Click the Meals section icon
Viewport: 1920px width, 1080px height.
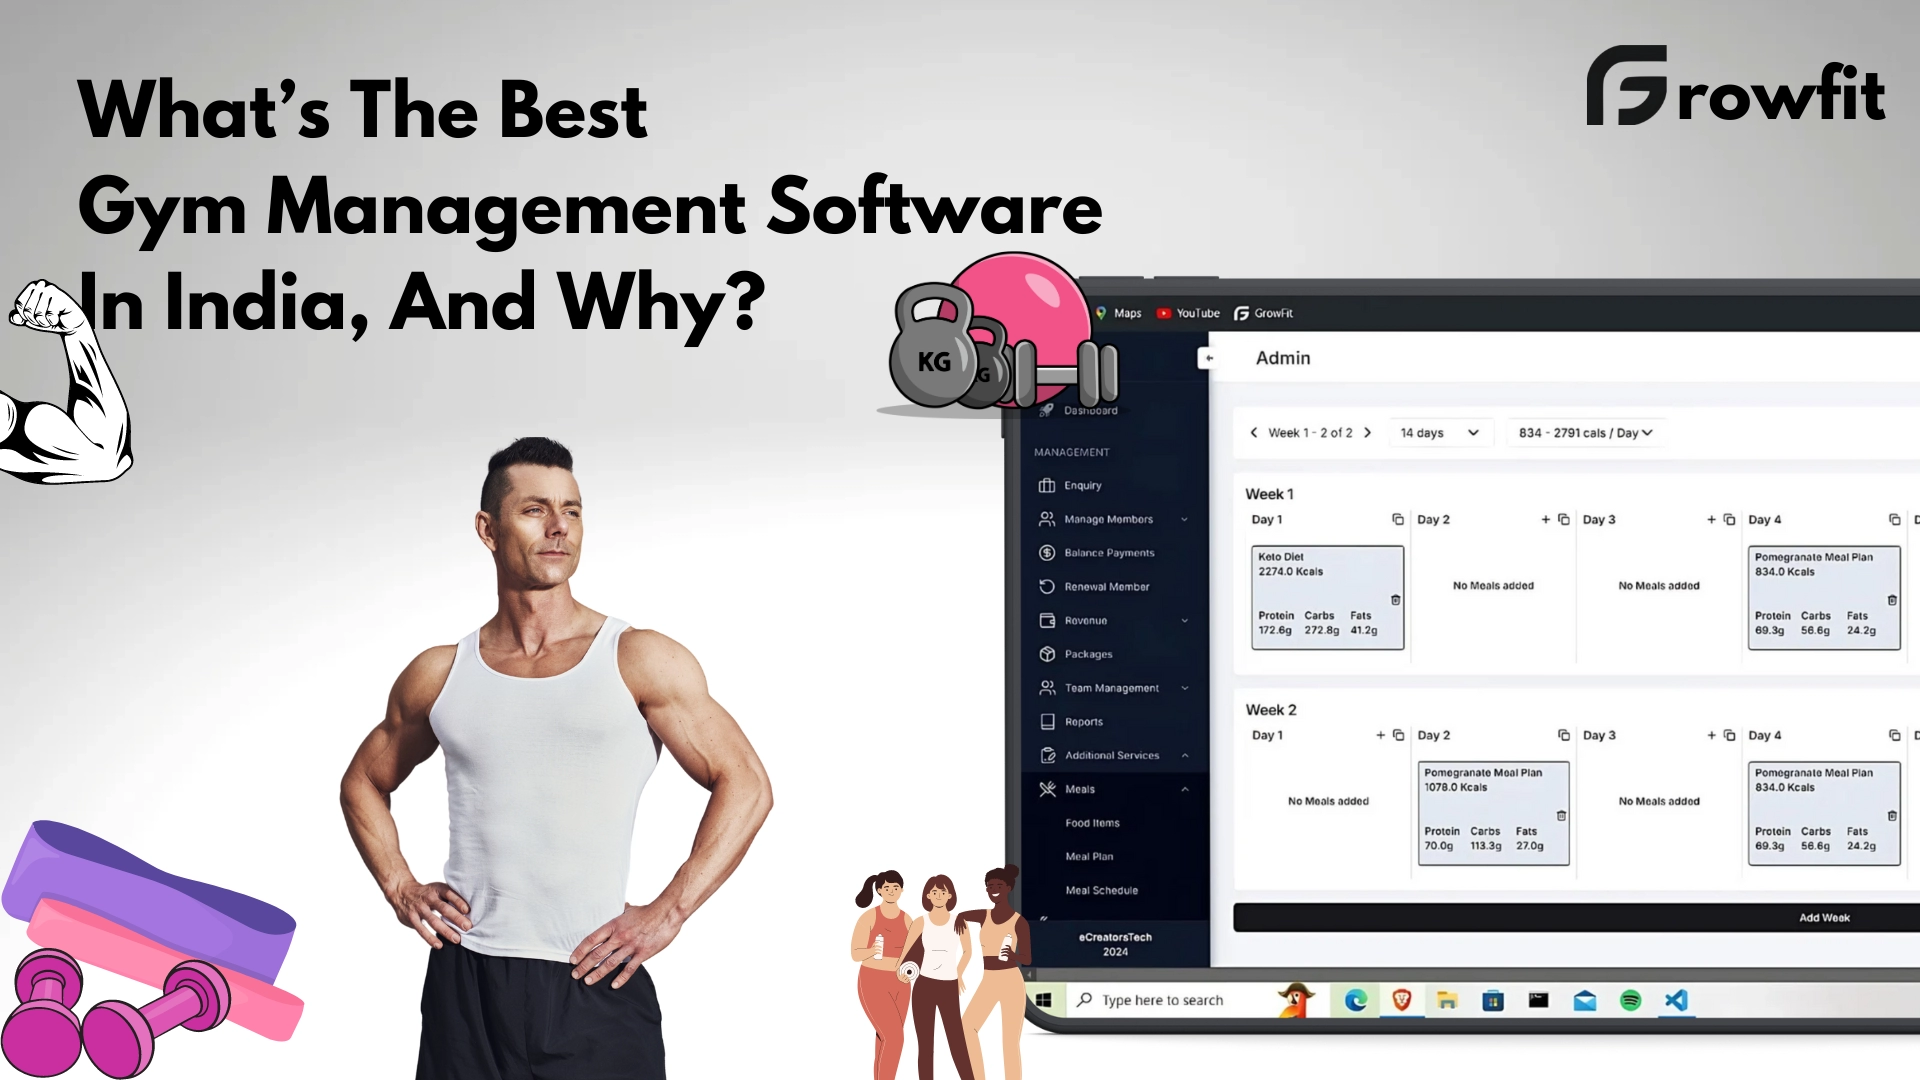pos(1044,787)
